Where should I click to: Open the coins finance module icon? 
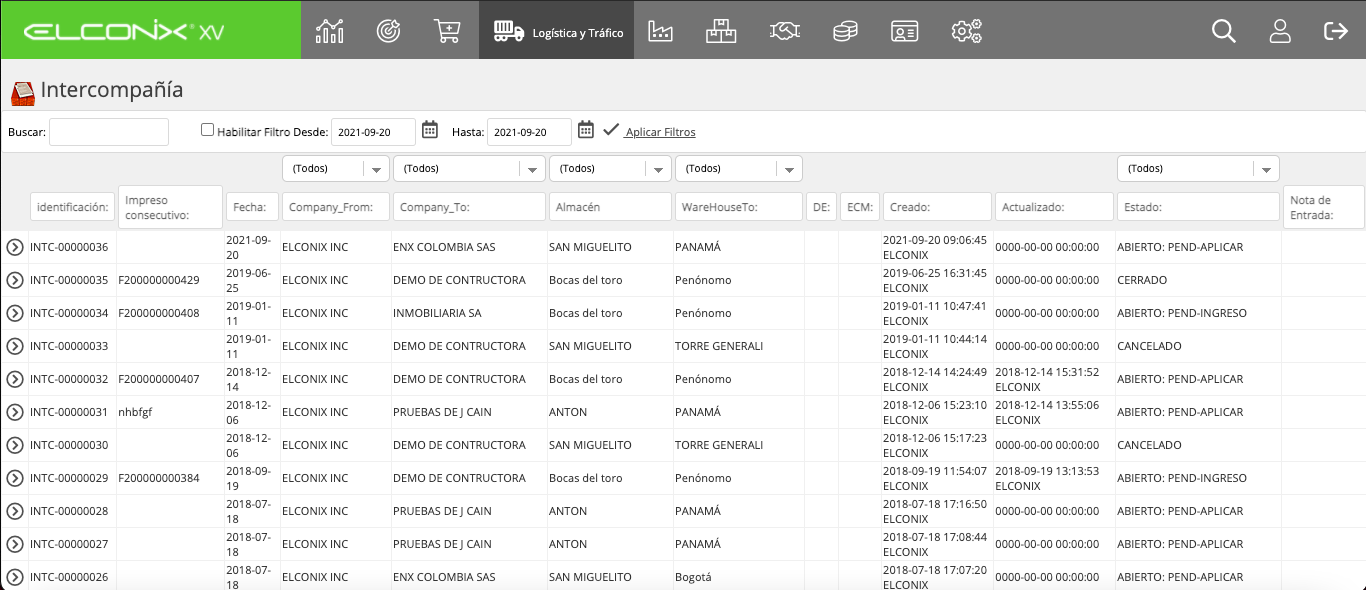[x=845, y=30]
